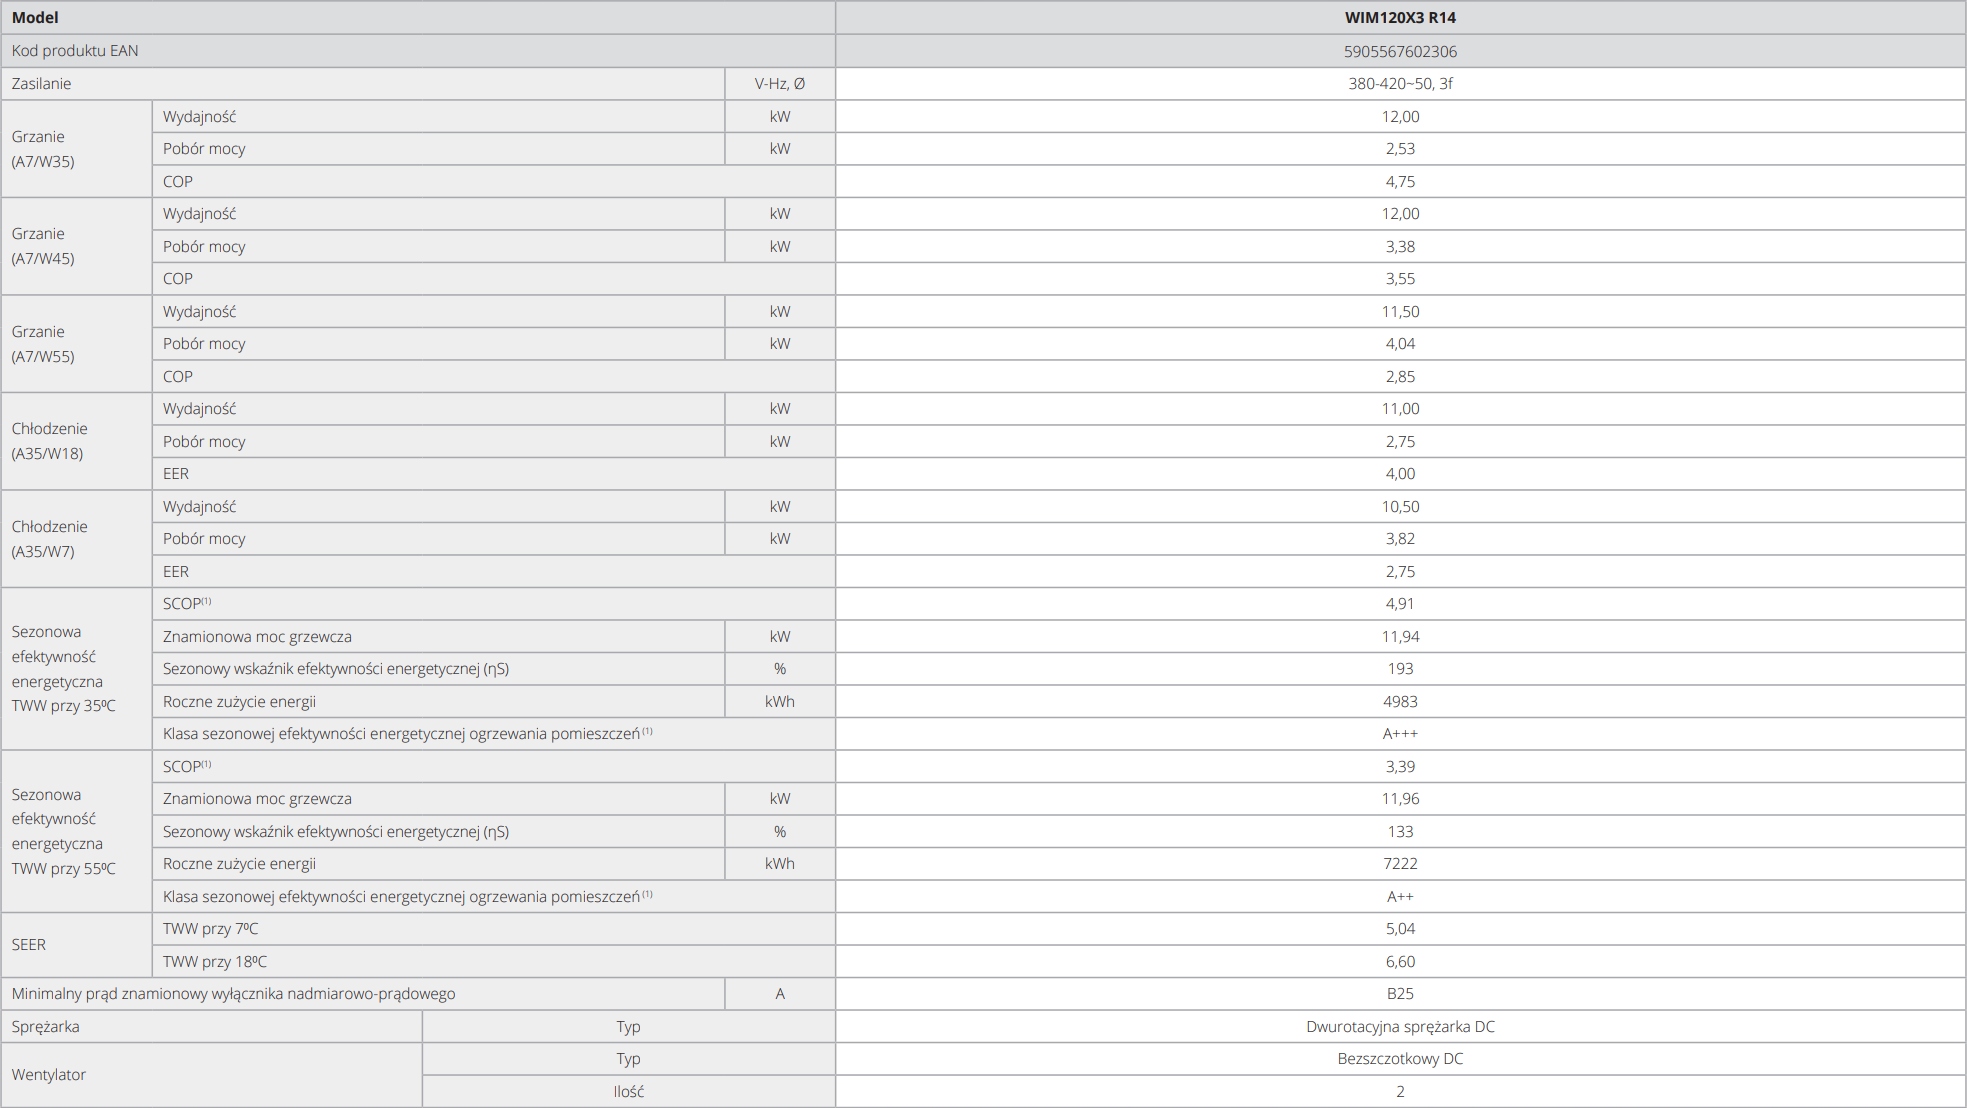
Task: Select the EER value 4,00
Action: coord(1399,474)
